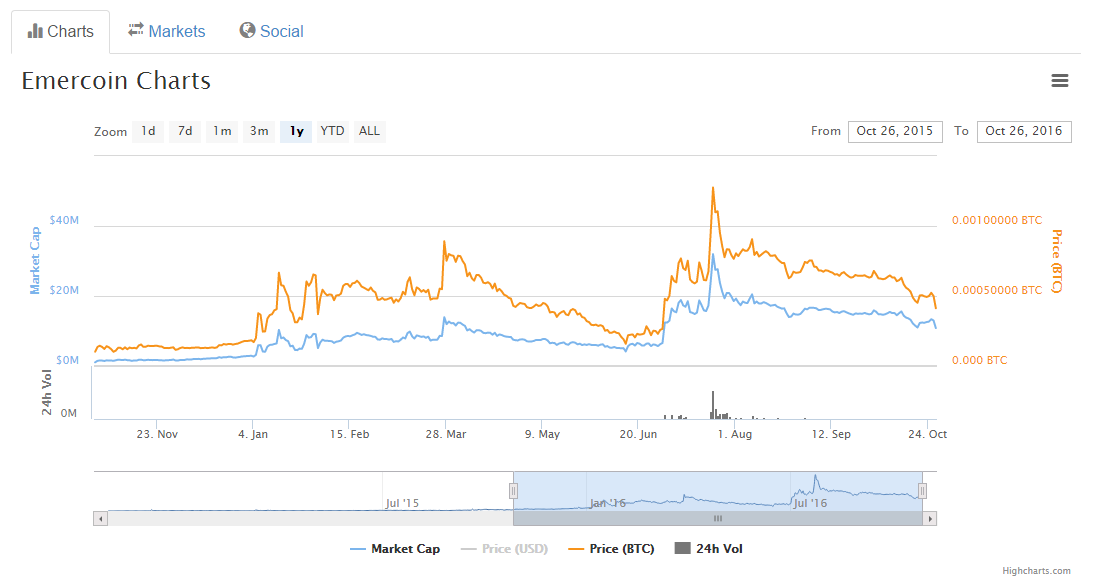Click the left arrow on the navigator scrollbar
This screenshot has width=1107, height=583.
click(x=100, y=518)
